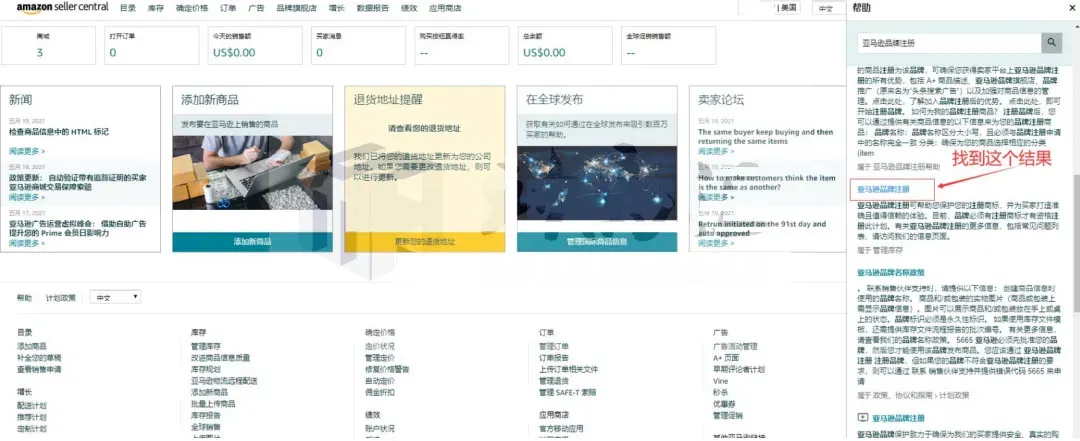
Task: Click the Vine footer link
Action: (720, 380)
